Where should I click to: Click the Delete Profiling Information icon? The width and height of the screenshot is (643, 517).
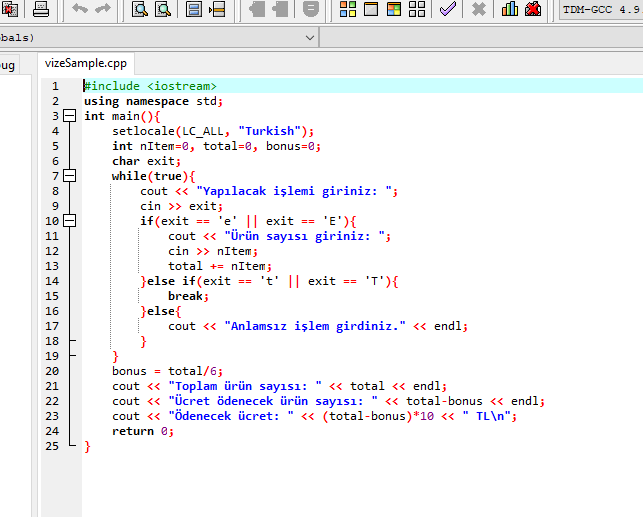click(x=533, y=10)
